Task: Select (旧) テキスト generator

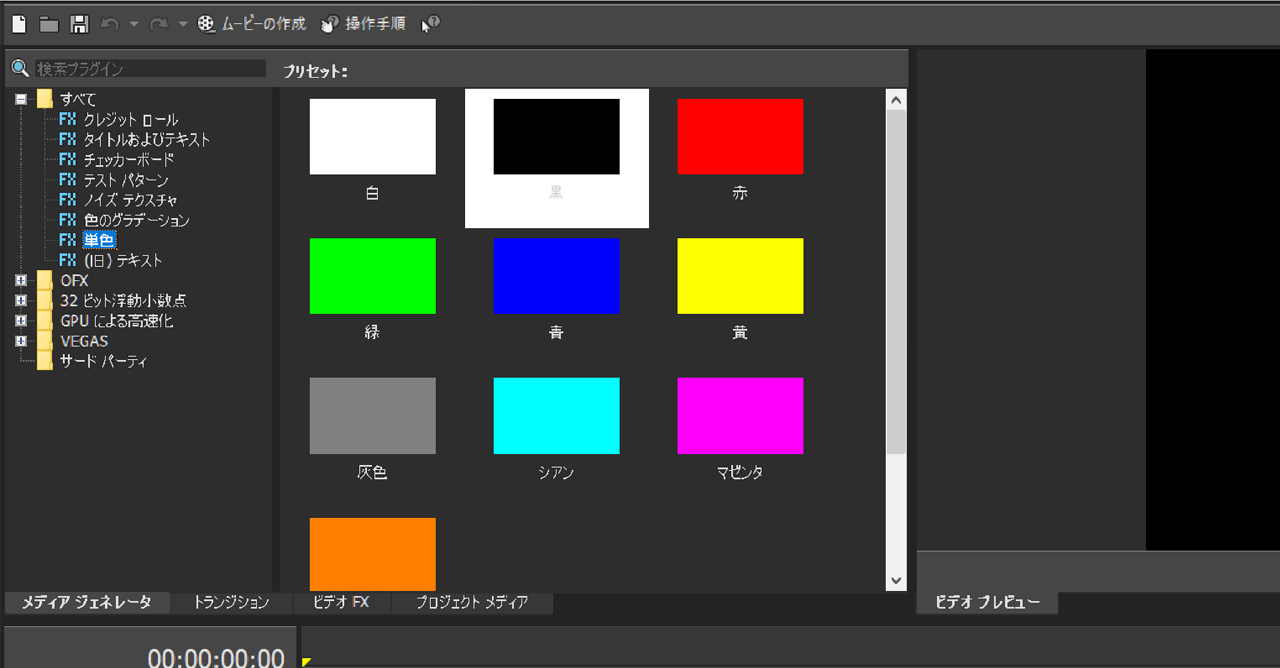Action: tap(122, 260)
